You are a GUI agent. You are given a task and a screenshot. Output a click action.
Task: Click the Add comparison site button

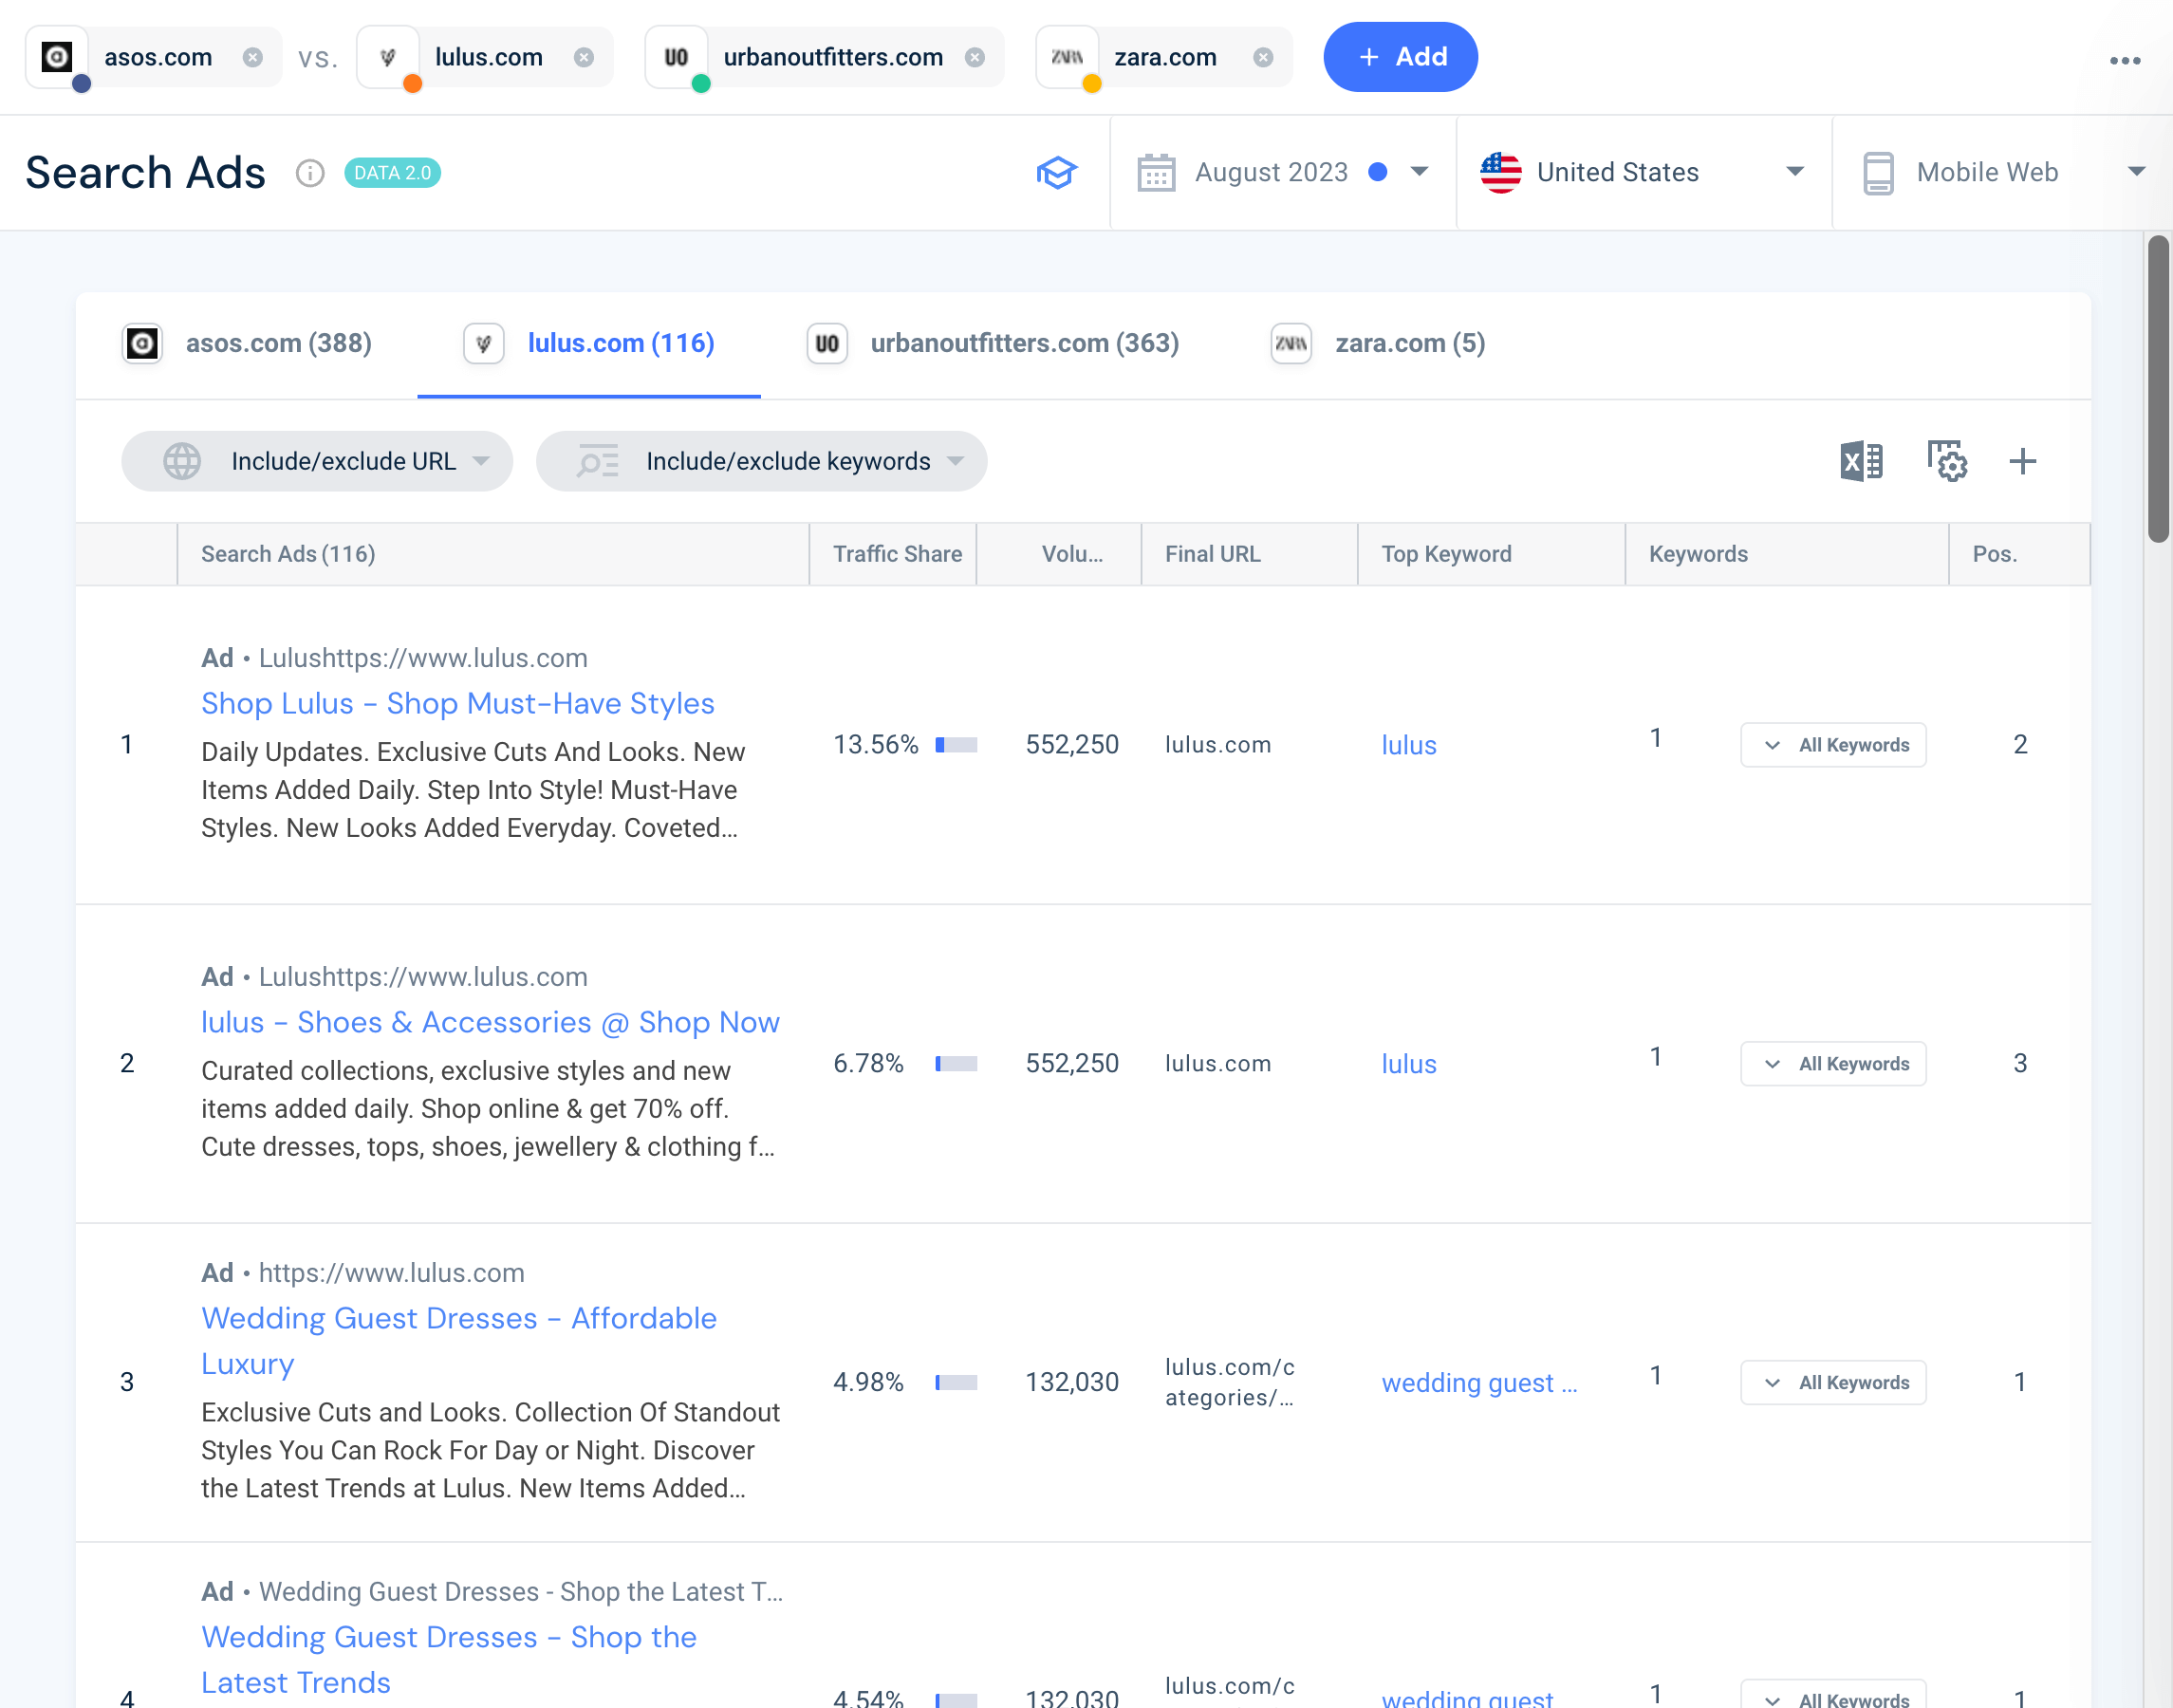tap(1401, 57)
